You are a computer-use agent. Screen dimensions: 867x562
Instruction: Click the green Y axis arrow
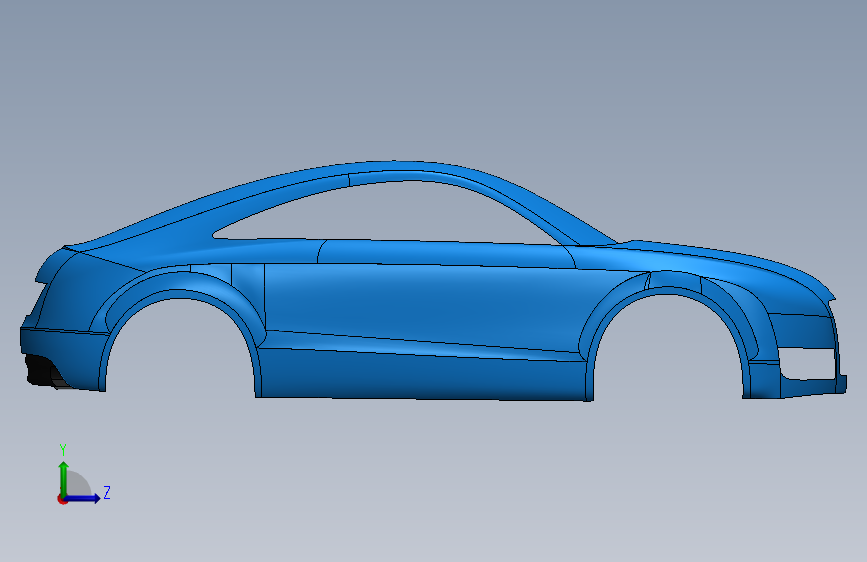64,478
